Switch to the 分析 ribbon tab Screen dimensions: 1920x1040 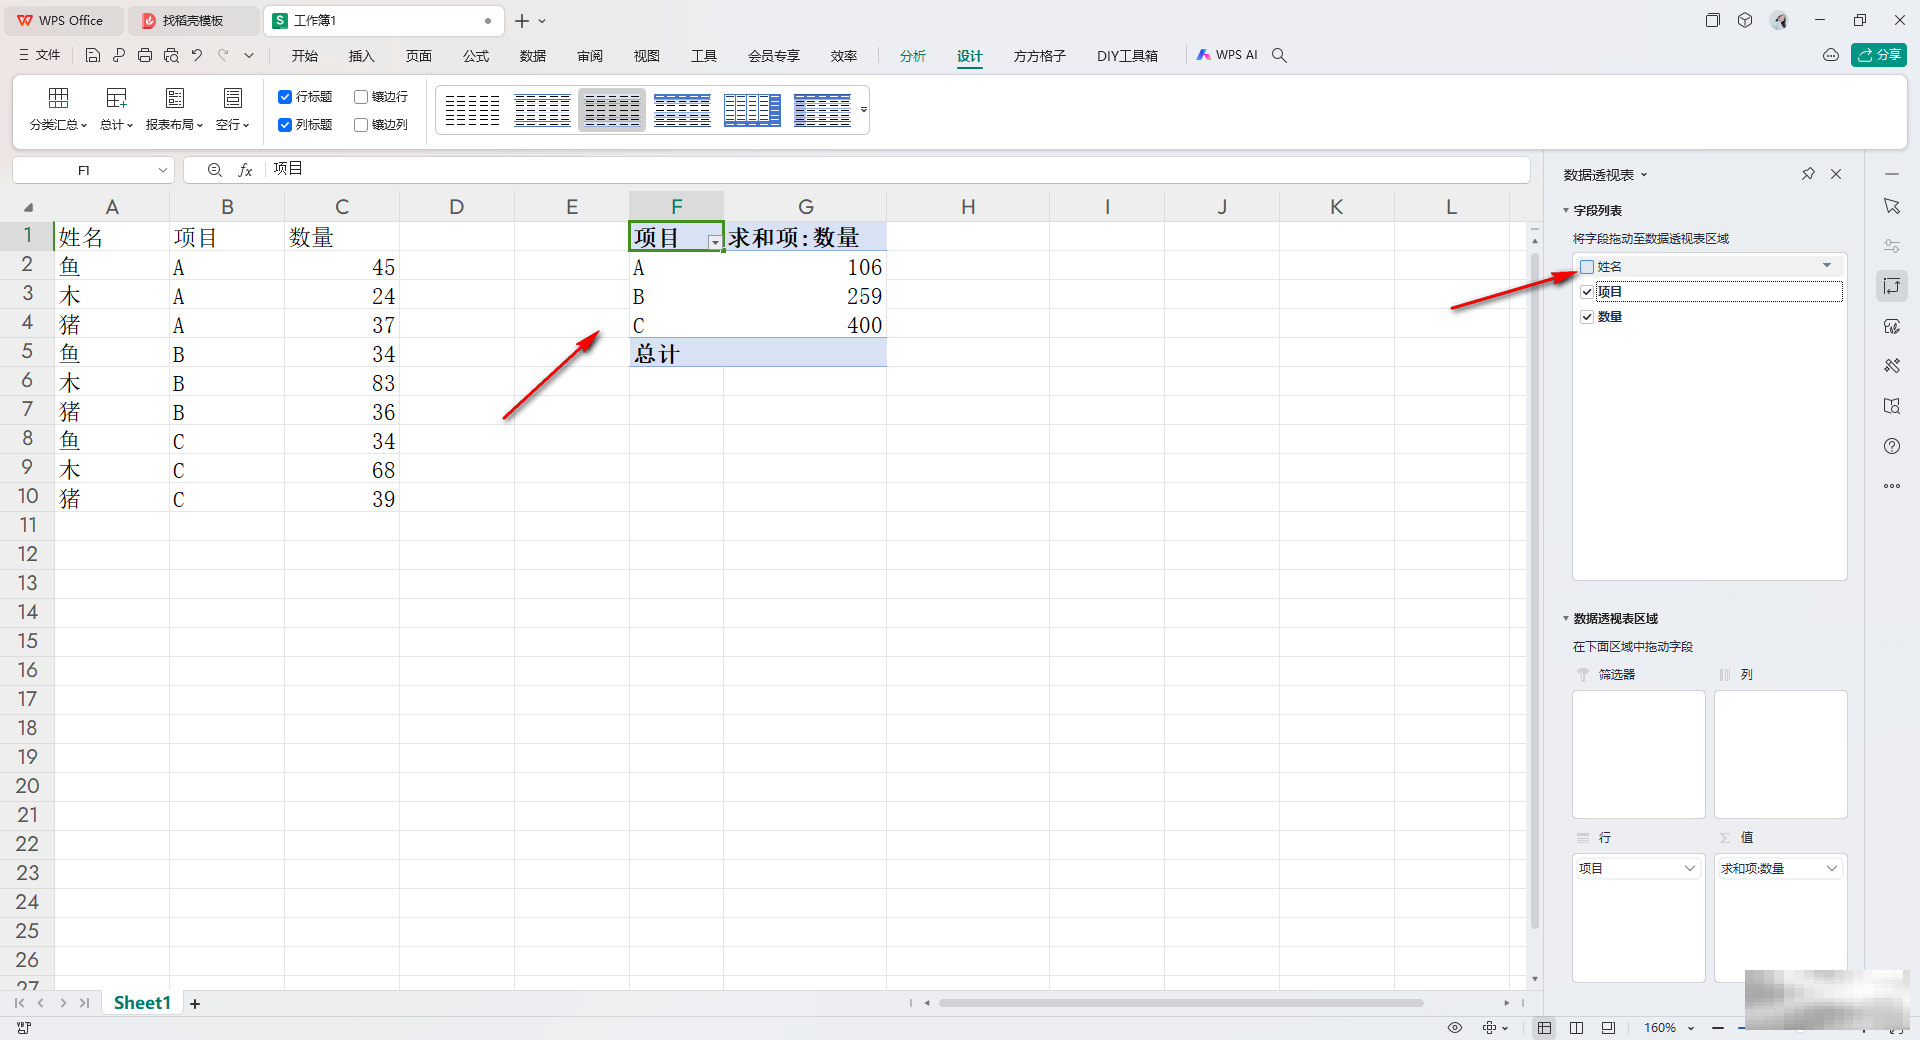pos(911,56)
